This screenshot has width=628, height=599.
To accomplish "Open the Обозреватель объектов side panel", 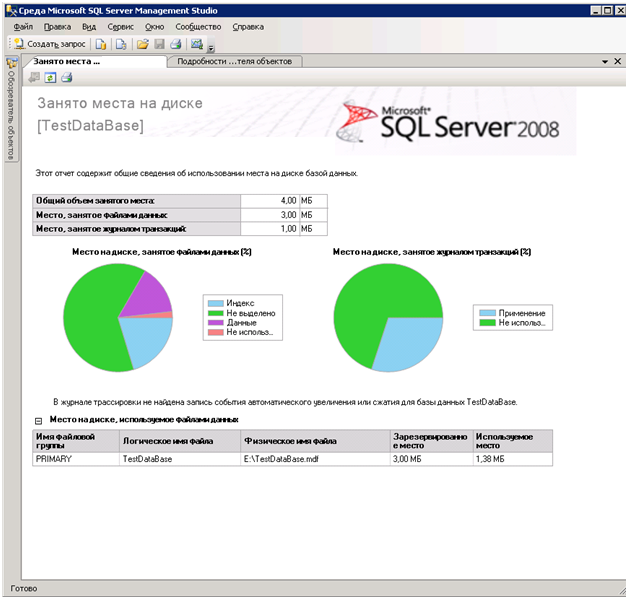I will tap(11, 109).
